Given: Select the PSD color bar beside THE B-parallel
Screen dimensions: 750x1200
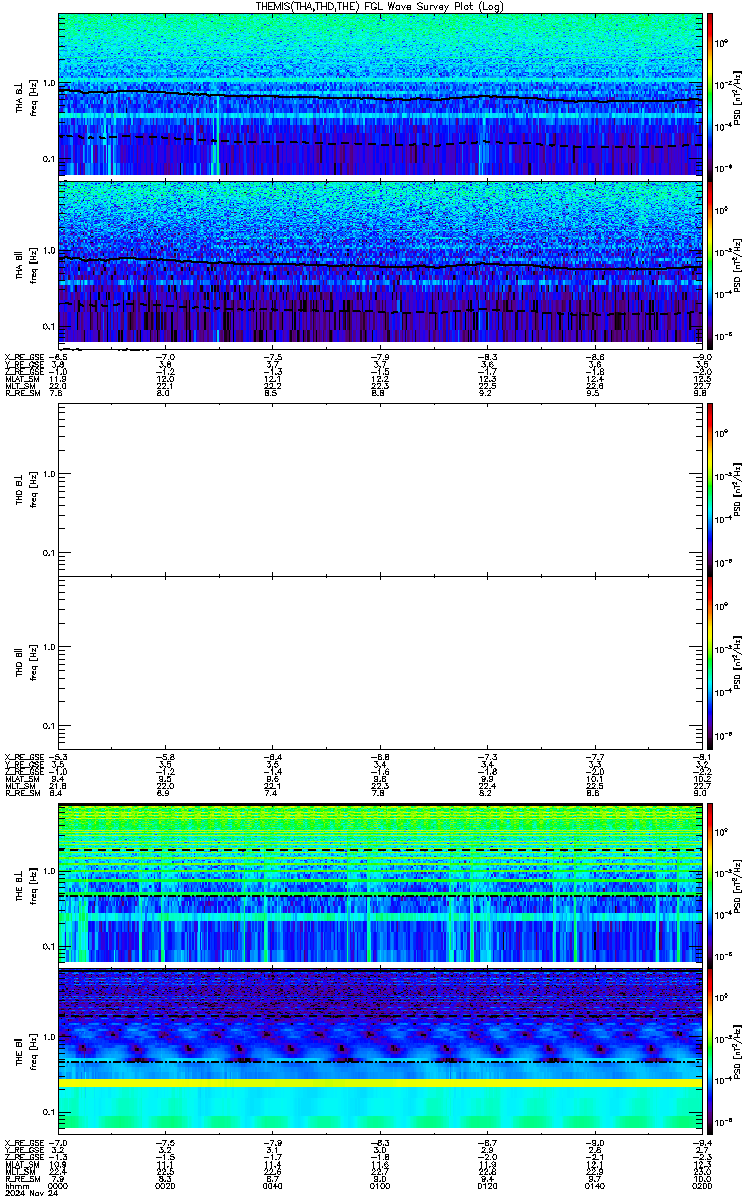Looking at the screenshot, I should pos(711,1049).
